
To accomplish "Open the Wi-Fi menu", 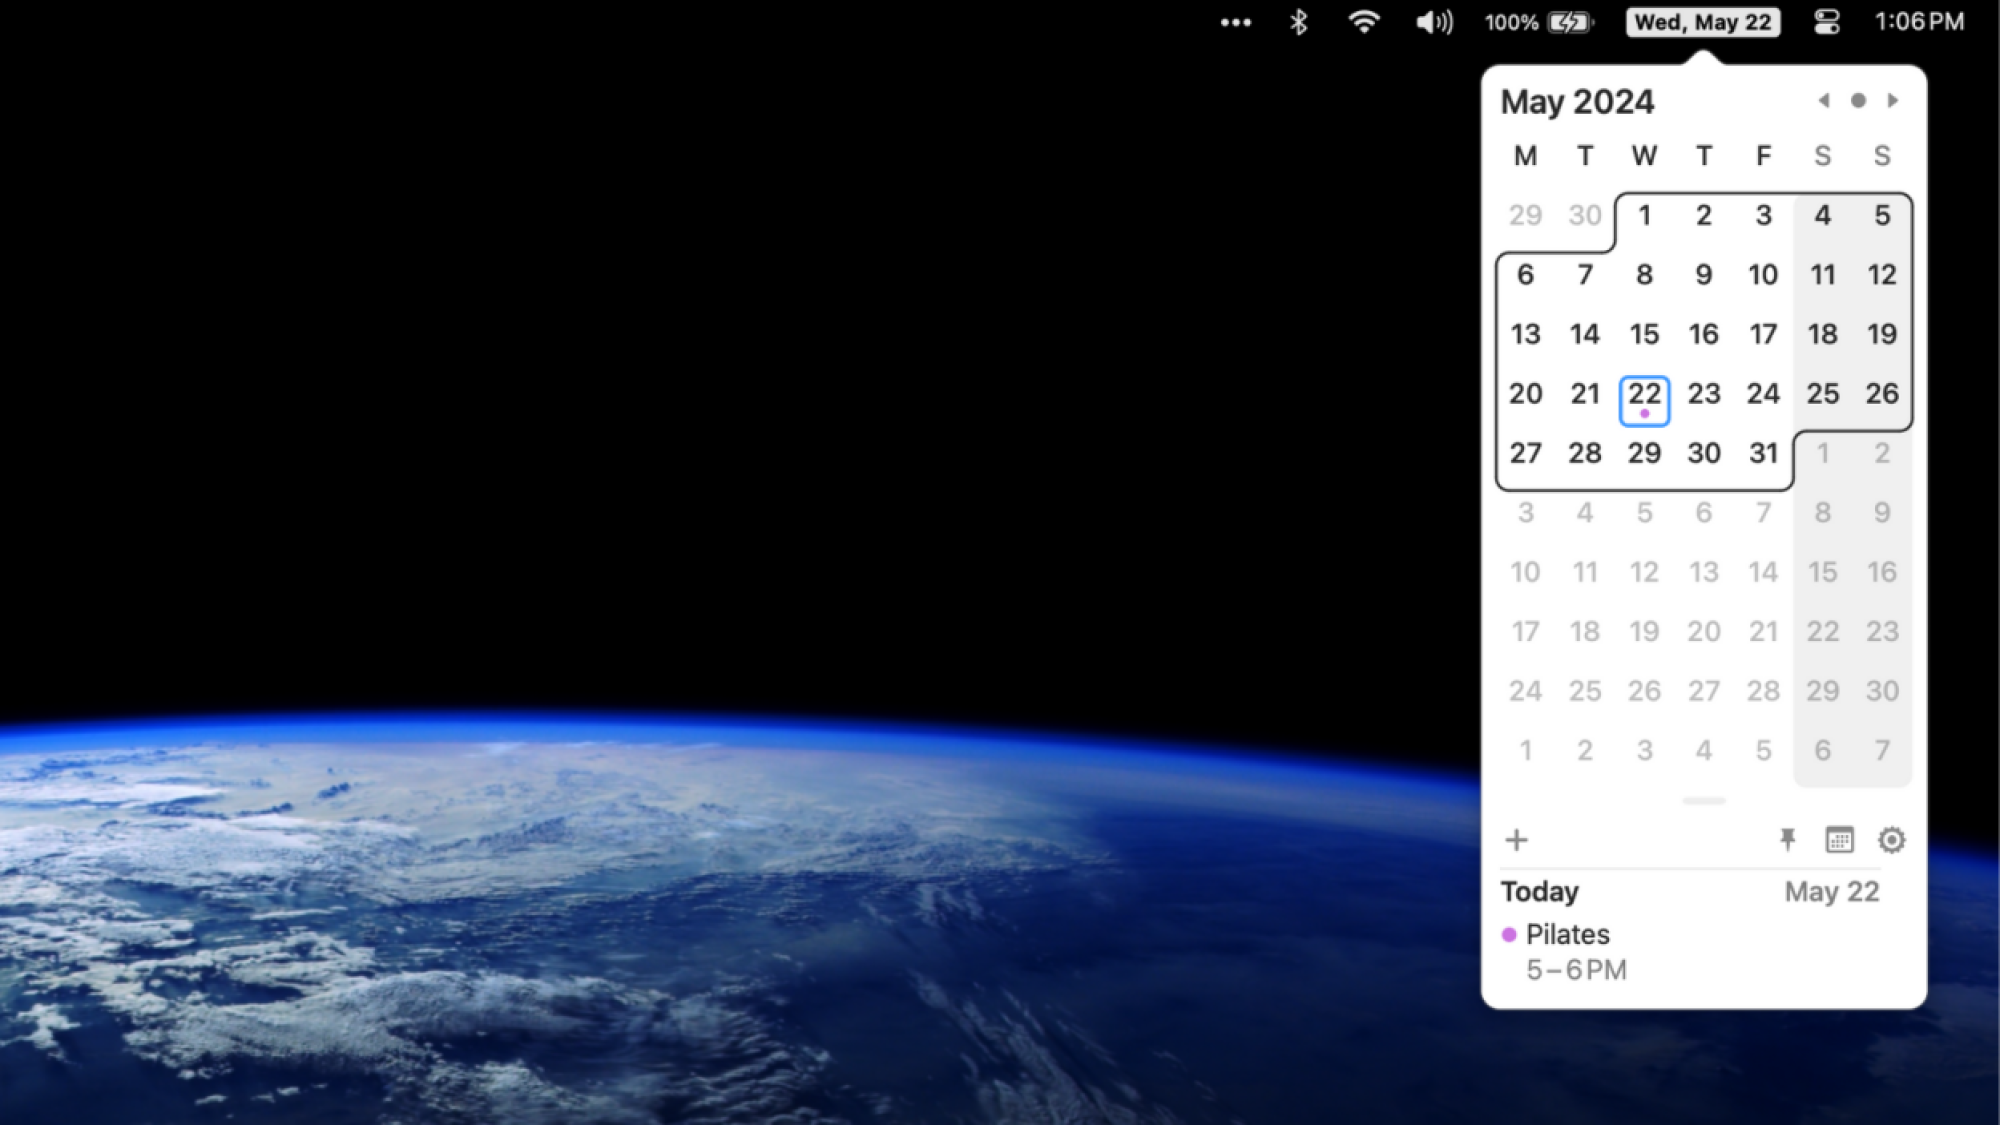I will (x=1364, y=22).
